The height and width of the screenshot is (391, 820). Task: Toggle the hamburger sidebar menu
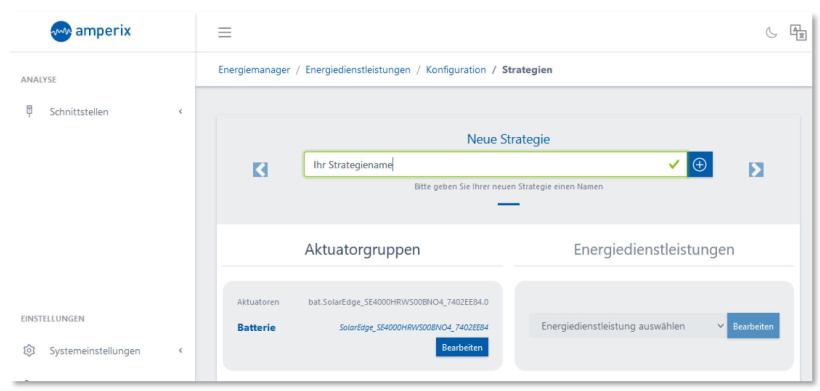coord(225,32)
